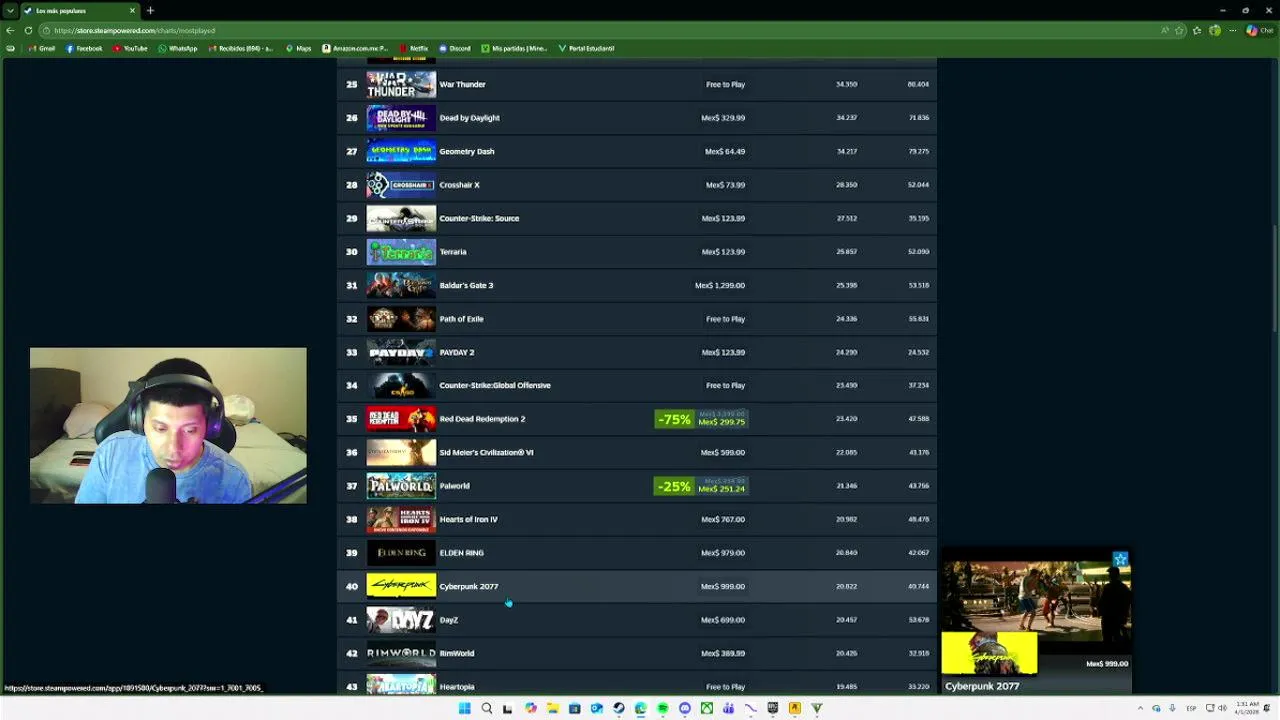Open the Discord icon in taskbar
Viewport: 1280px width, 720px height.
[x=685, y=708]
